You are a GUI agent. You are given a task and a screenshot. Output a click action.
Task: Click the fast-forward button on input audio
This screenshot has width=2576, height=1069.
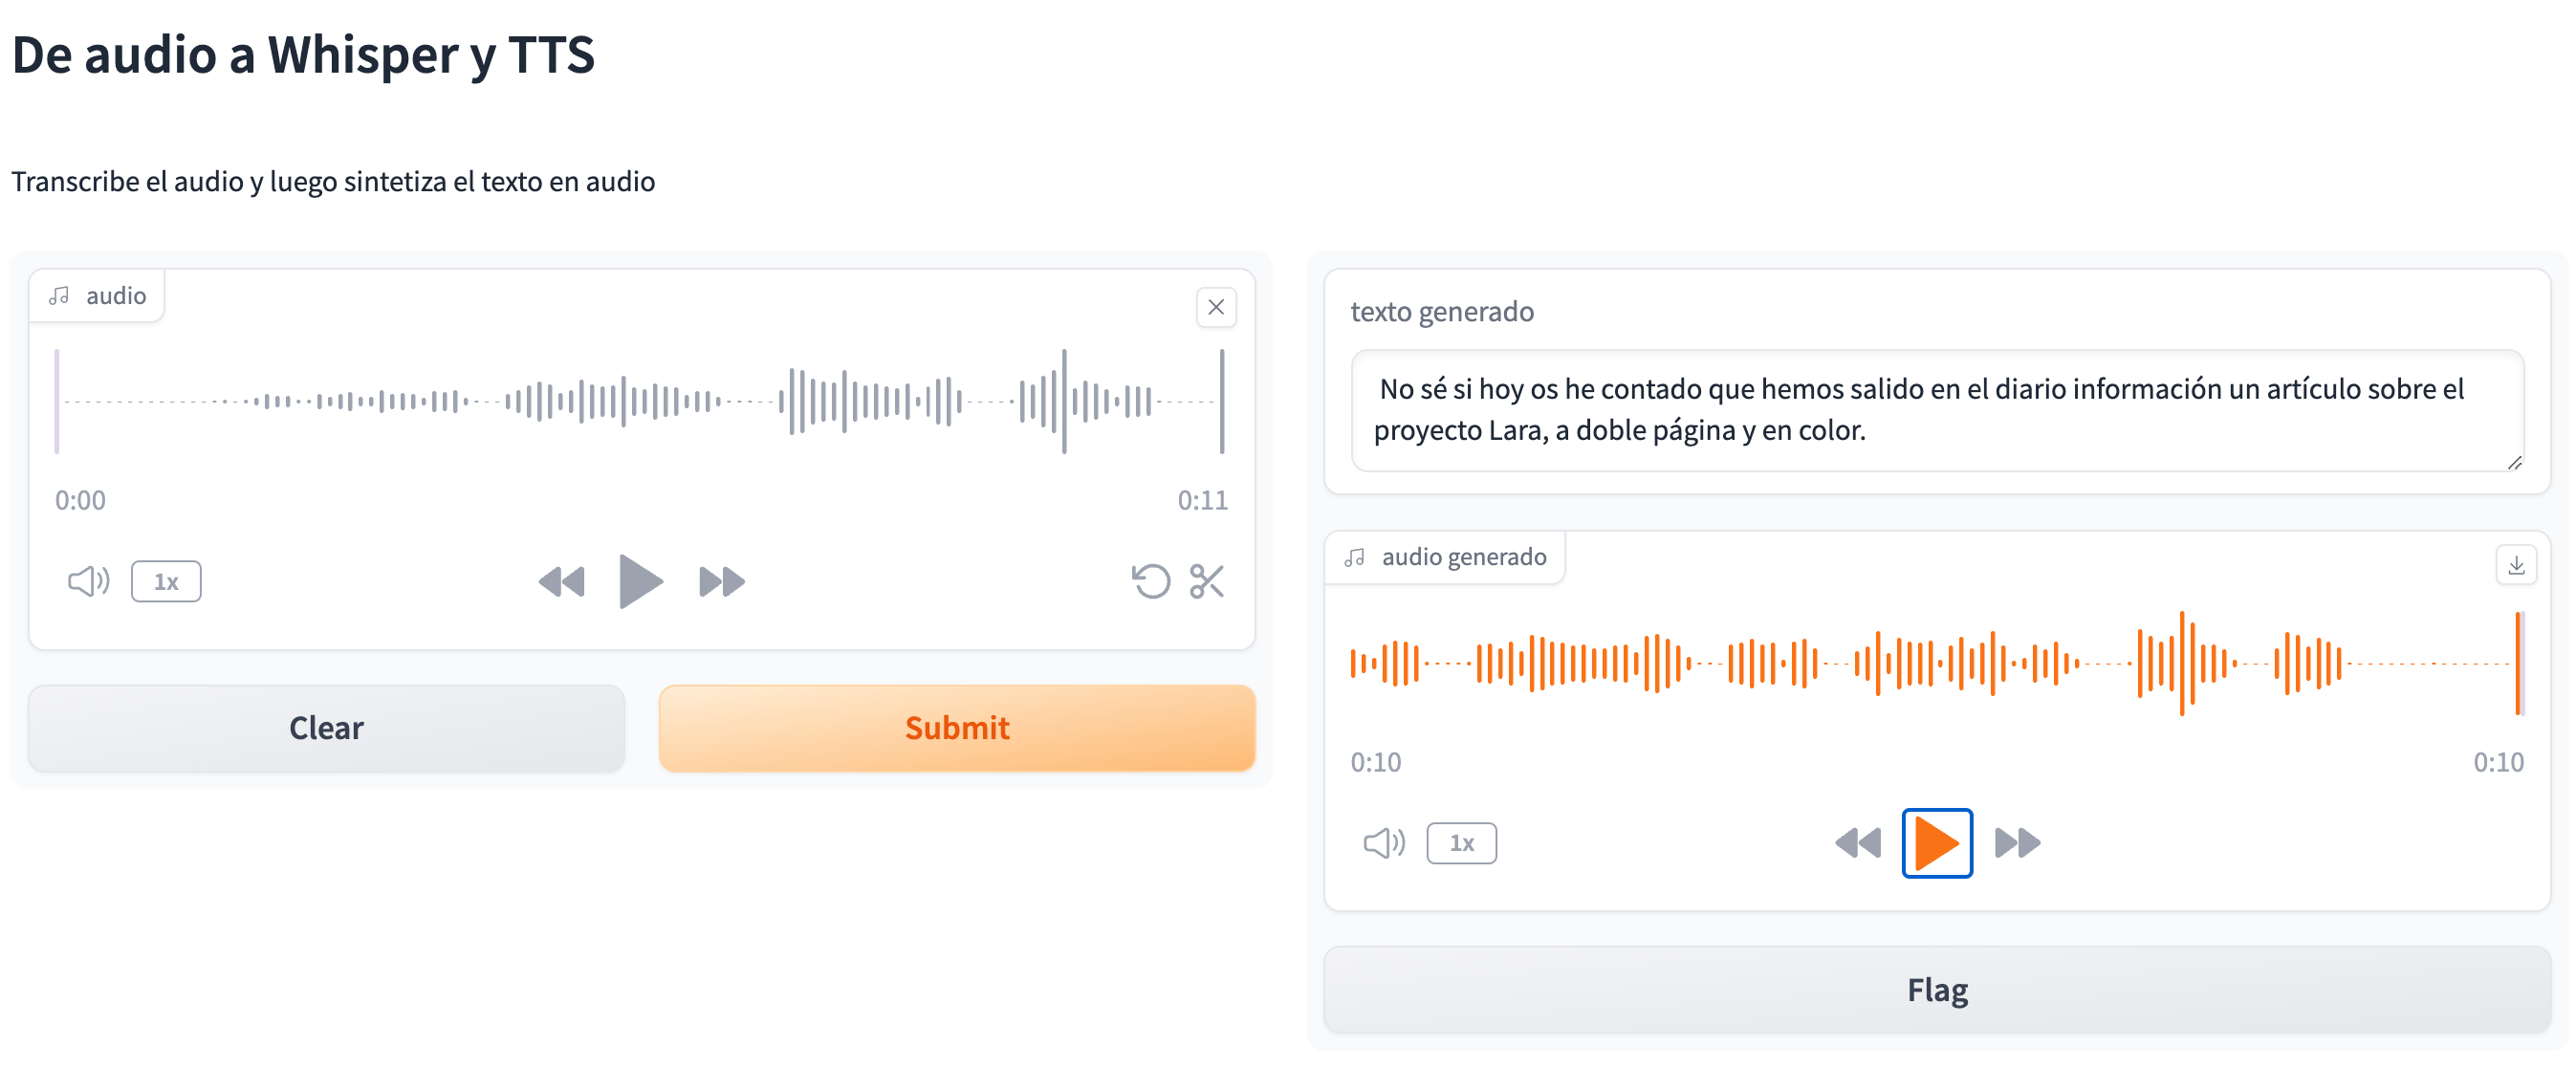718,578
